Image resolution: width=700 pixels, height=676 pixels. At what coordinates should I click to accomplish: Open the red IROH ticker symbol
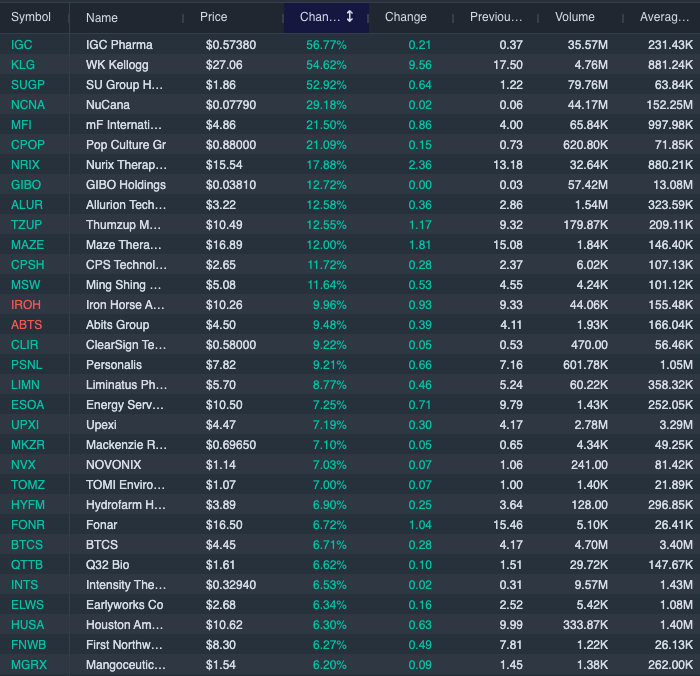26,305
